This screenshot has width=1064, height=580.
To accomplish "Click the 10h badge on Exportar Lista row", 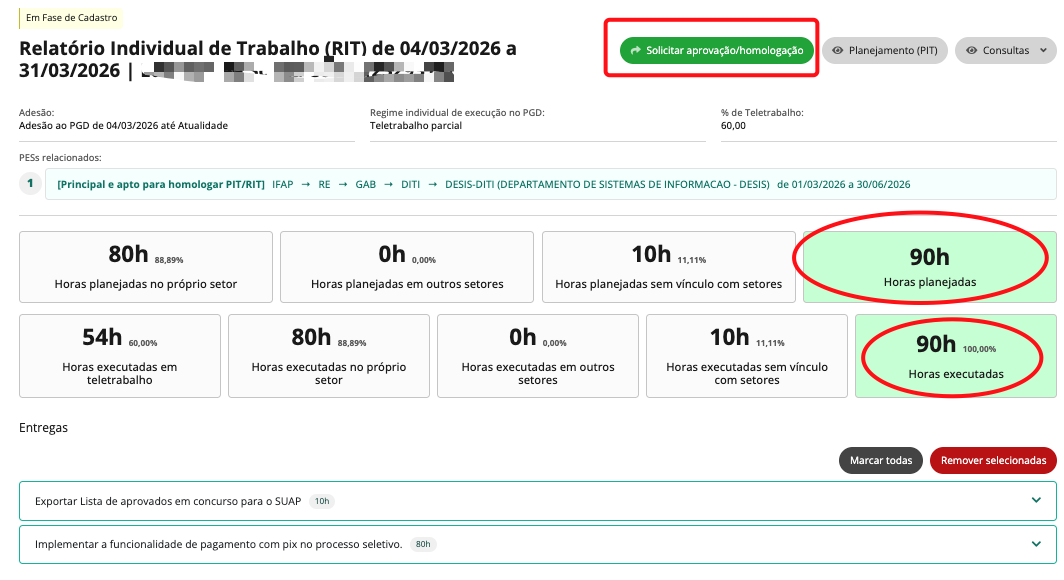I will tap(321, 501).
